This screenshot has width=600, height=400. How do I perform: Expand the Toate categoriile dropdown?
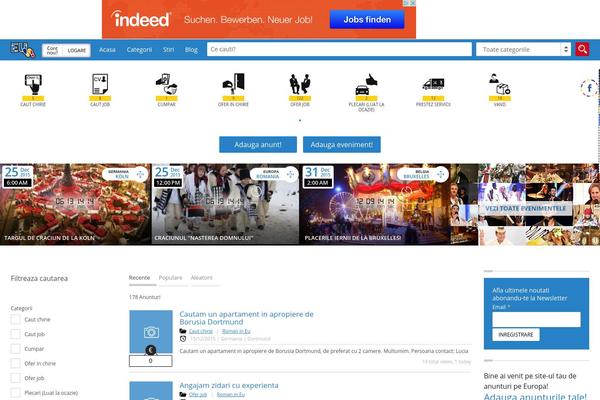point(523,49)
